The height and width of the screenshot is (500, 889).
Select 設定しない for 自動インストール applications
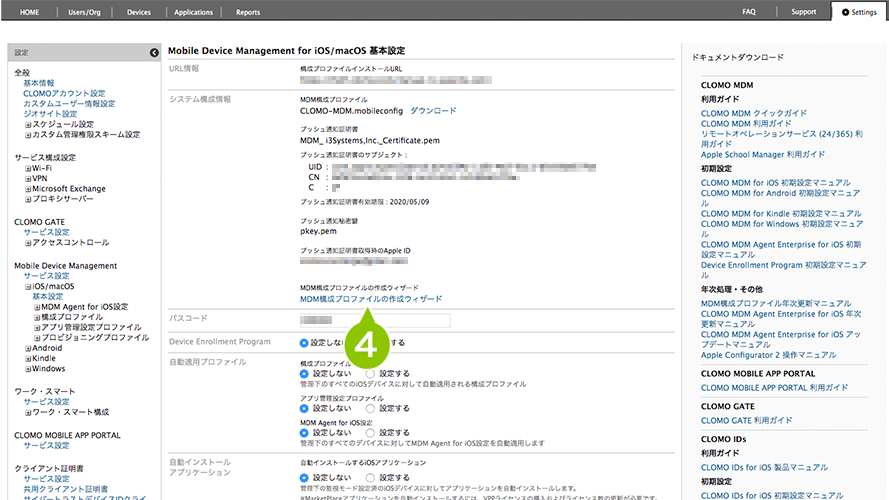304,478
